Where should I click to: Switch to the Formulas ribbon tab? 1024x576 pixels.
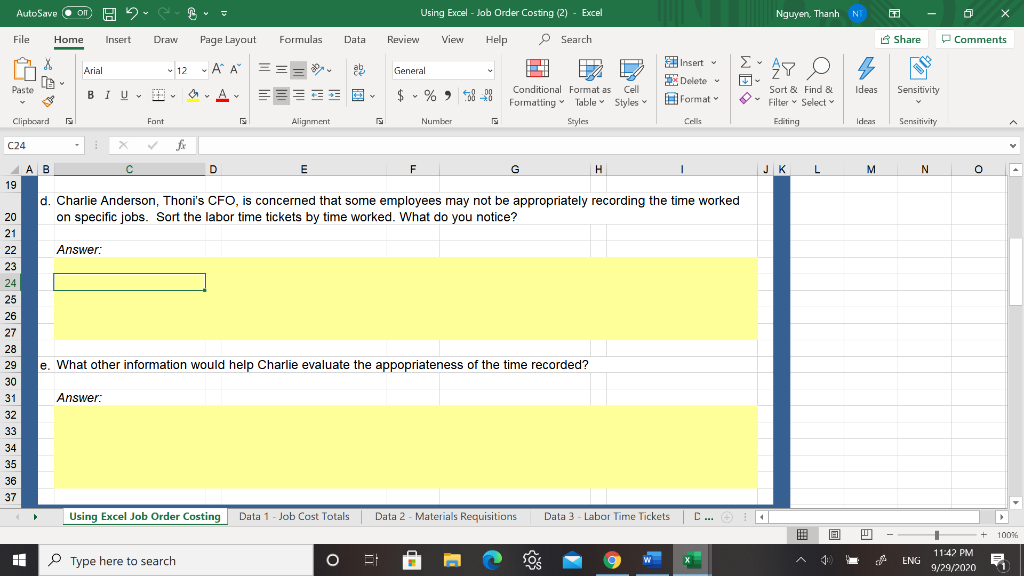(x=301, y=40)
